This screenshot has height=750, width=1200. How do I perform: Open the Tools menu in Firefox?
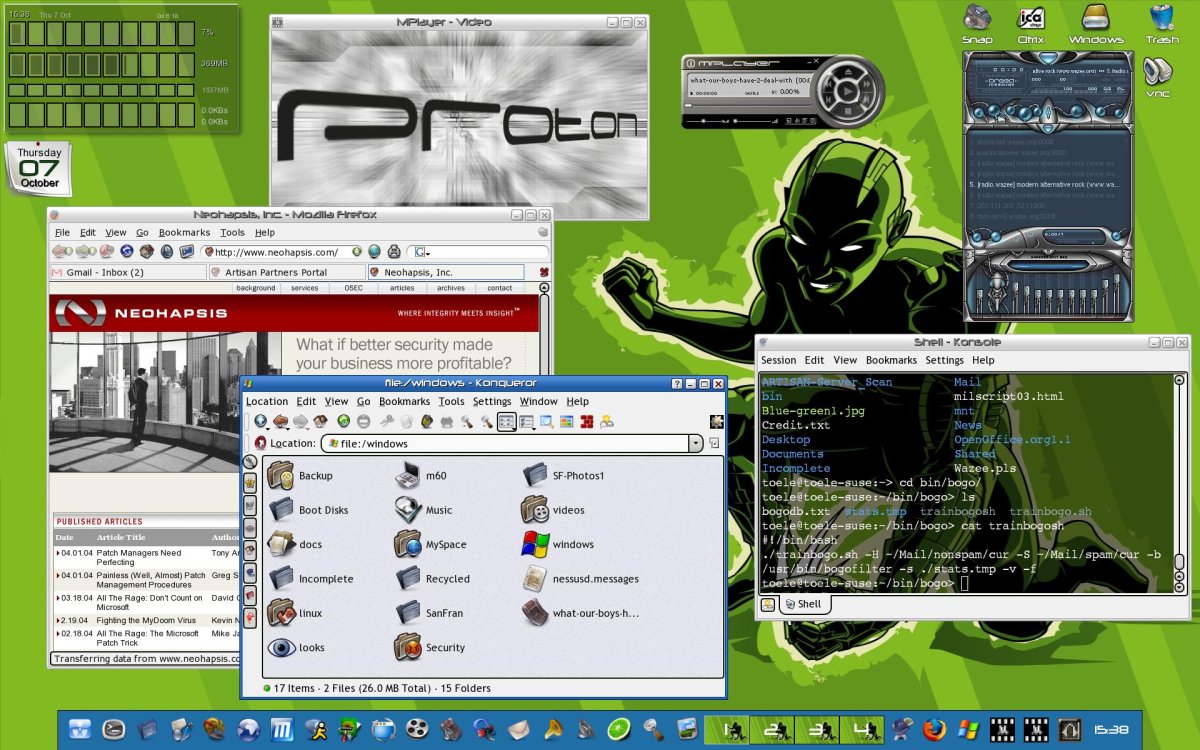pyautogui.click(x=232, y=232)
